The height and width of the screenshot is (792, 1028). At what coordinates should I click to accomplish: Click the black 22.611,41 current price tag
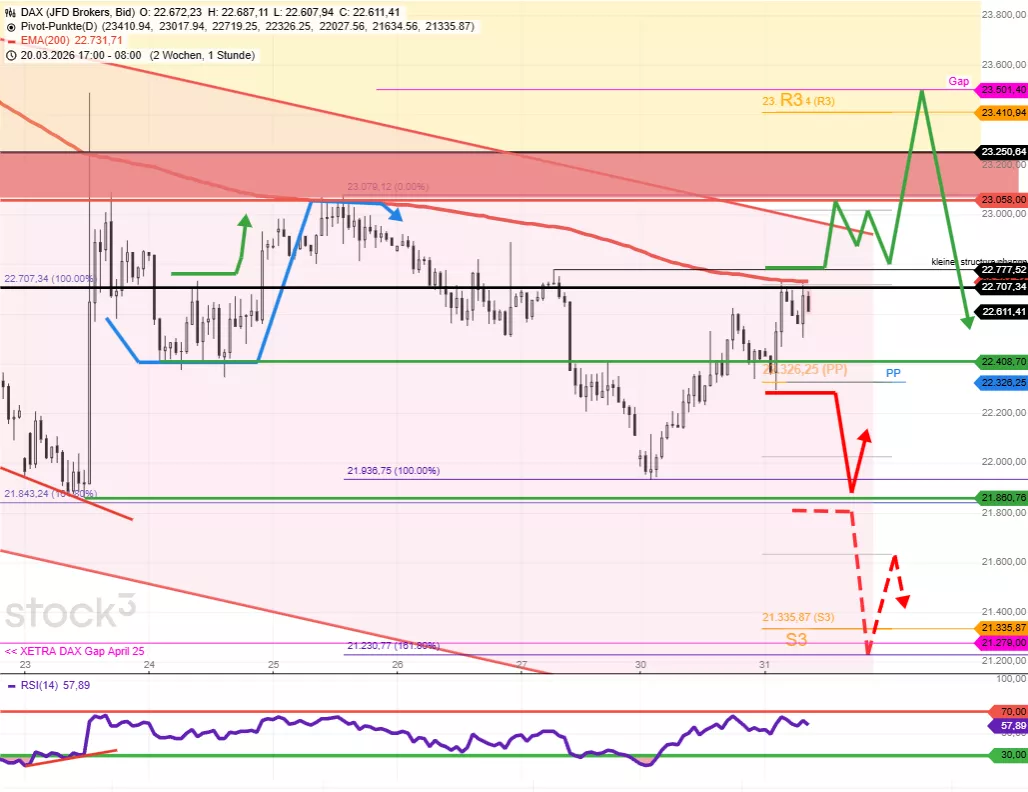(1001, 312)
